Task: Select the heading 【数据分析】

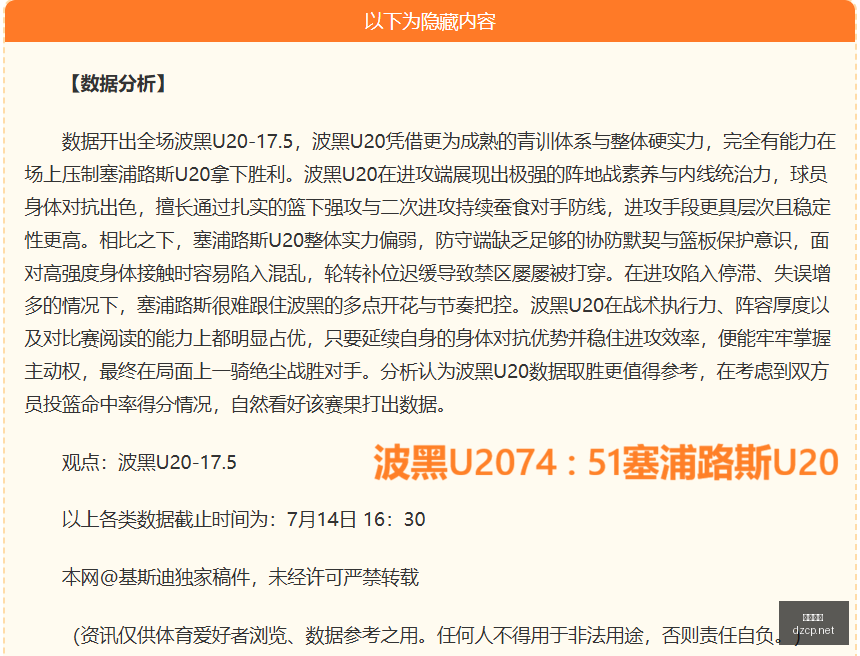Action: pos(118,84)
